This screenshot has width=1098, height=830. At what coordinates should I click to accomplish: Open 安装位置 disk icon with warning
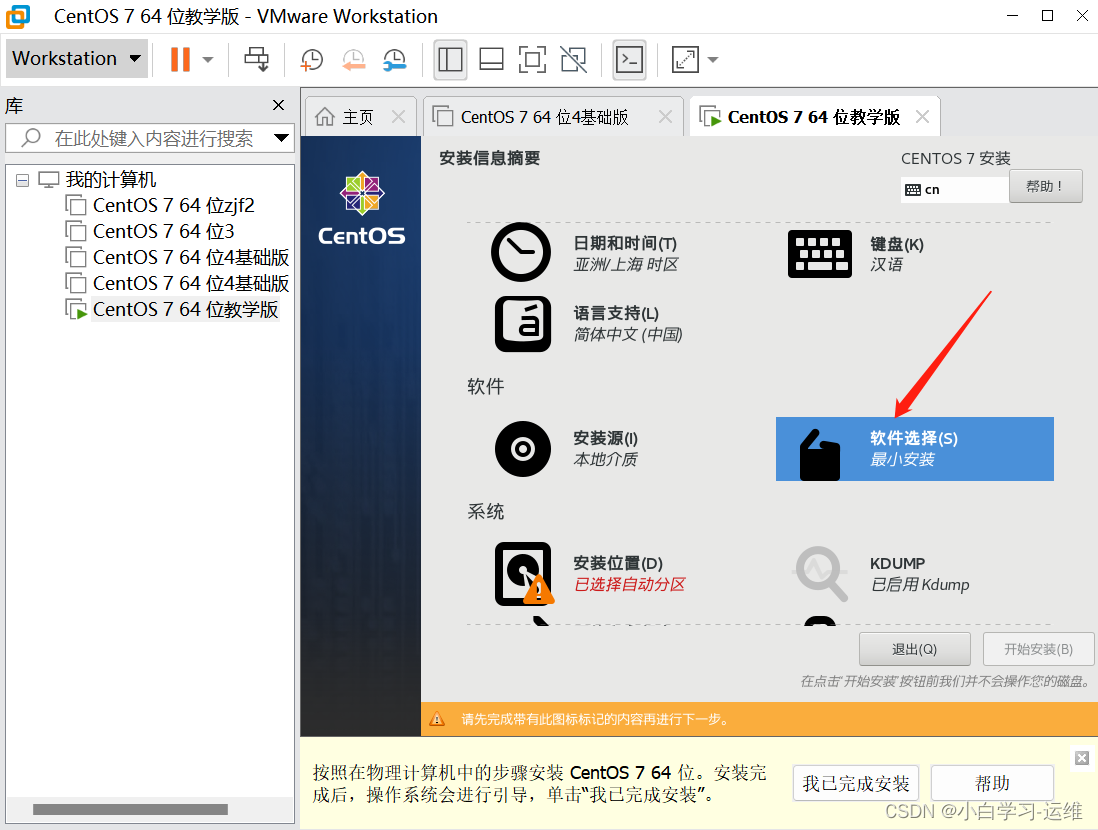click(x=524, y=574)
